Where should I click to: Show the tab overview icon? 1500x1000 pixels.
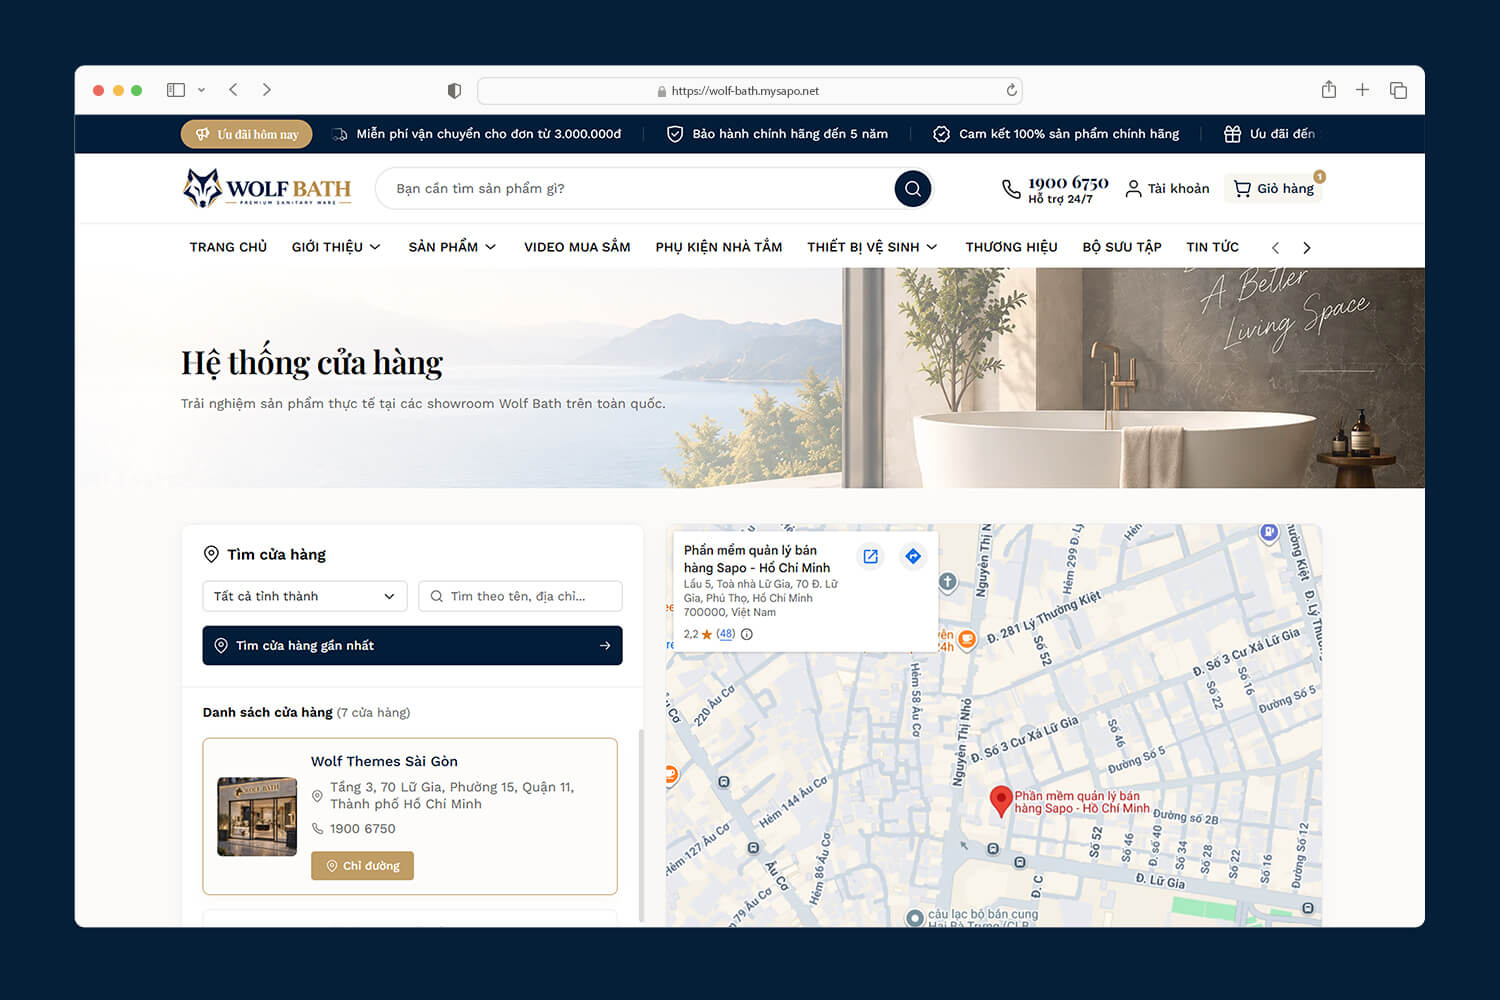click(x=1398, y=90)
